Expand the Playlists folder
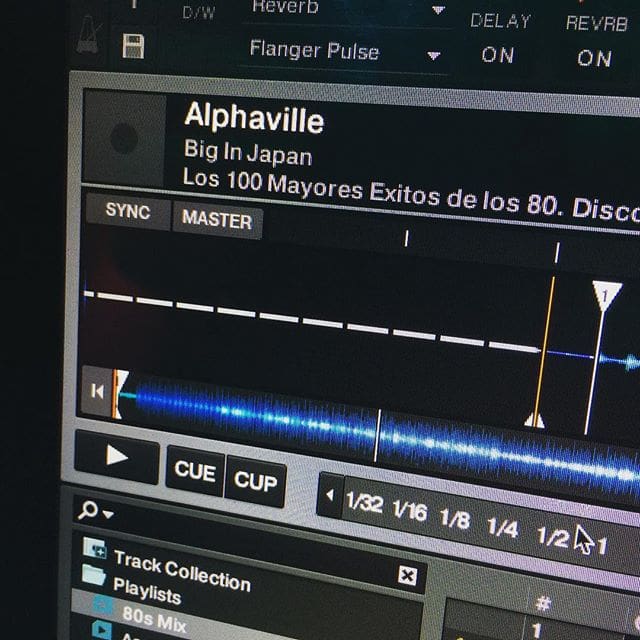640x640 pixels. click(x=147, y=591)
